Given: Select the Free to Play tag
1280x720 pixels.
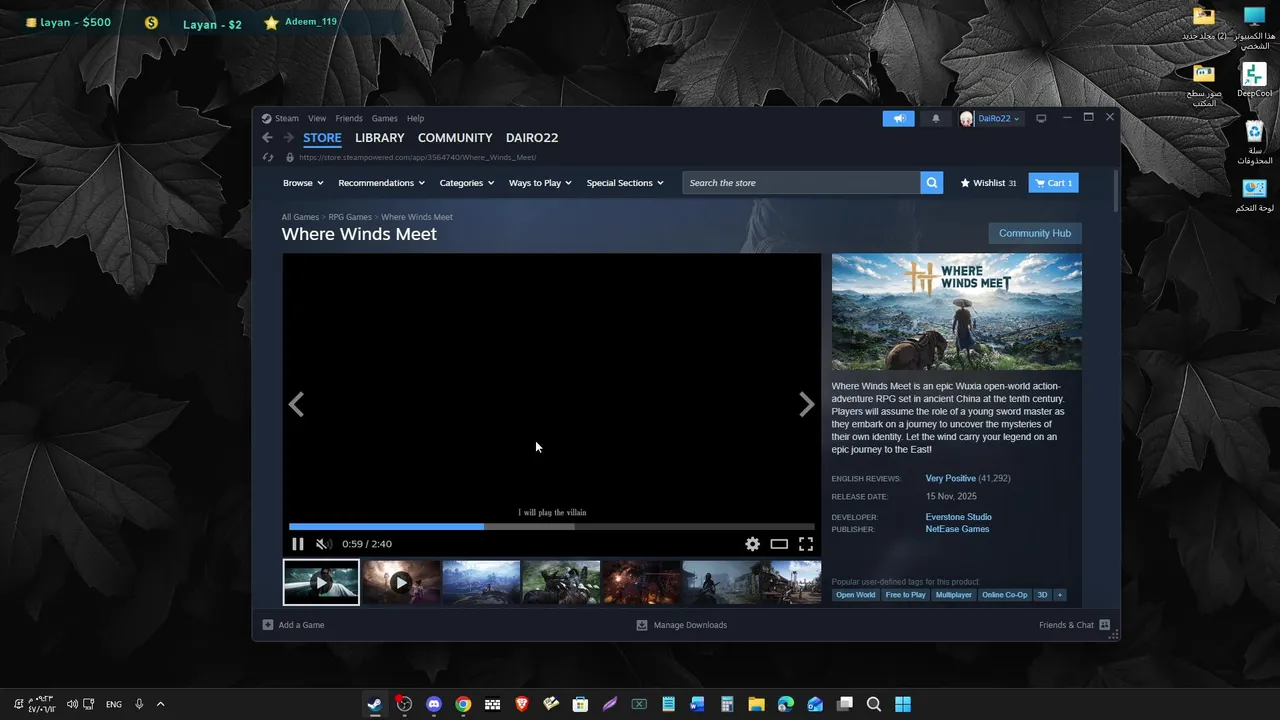Looking at the screenshot, I should pos(905,595).
